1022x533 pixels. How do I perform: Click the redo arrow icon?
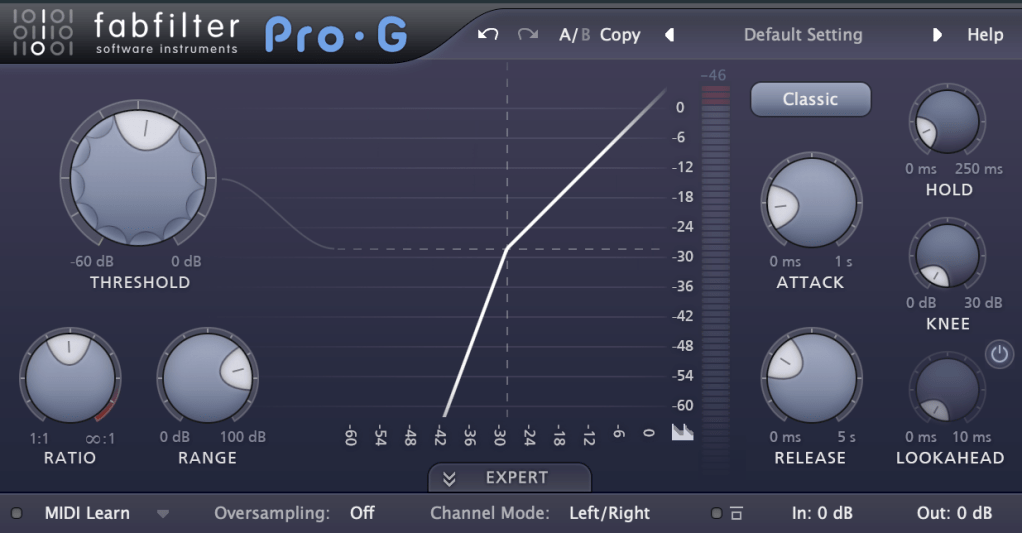coord(527,35)
